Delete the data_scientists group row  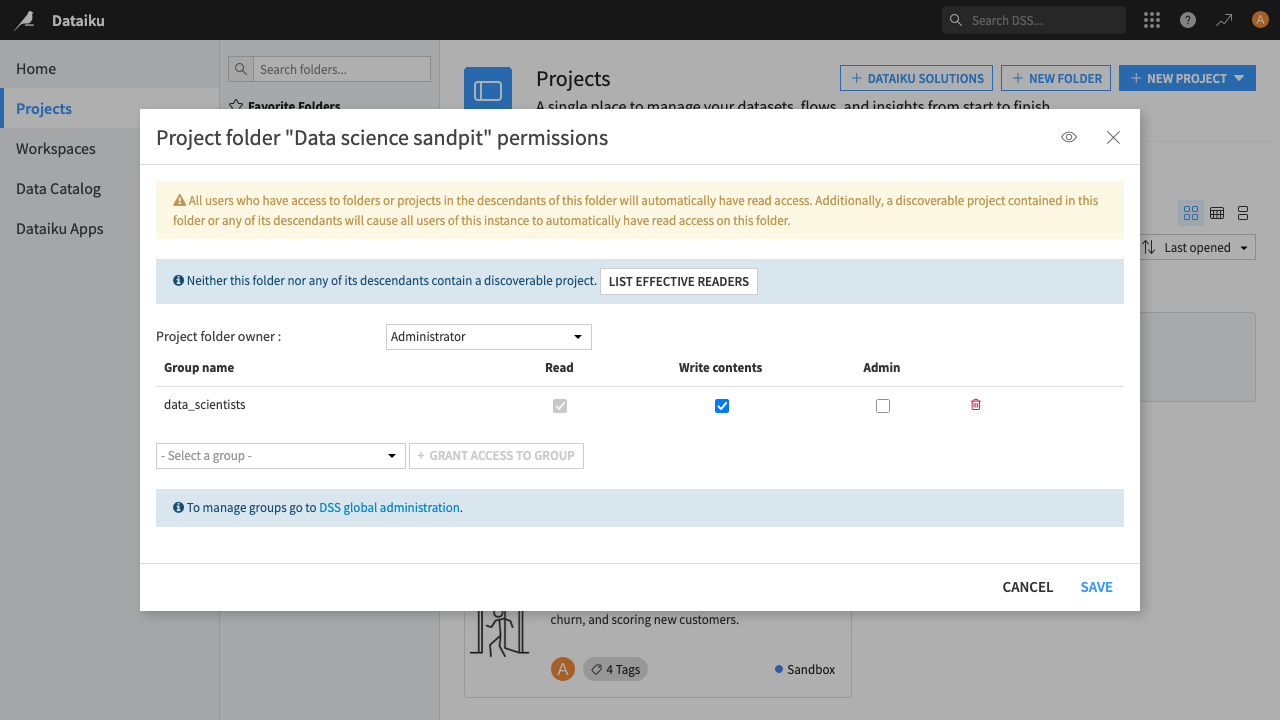(976, 405)
